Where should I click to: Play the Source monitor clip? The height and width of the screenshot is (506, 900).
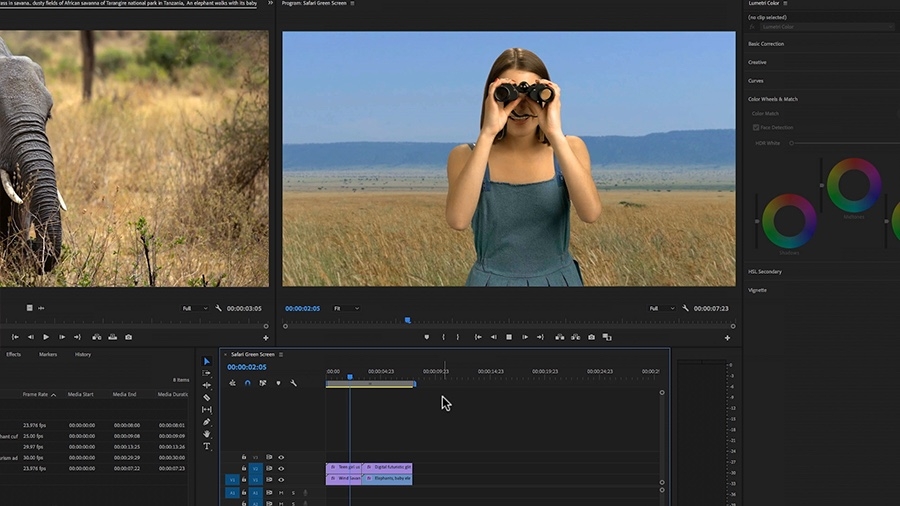46,337
